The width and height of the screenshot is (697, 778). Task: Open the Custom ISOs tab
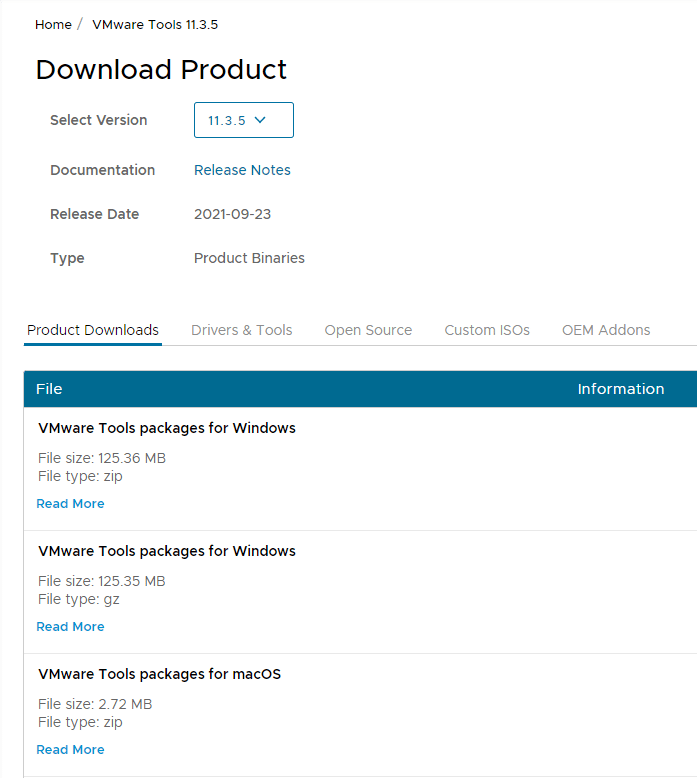[x=487, y=330]
